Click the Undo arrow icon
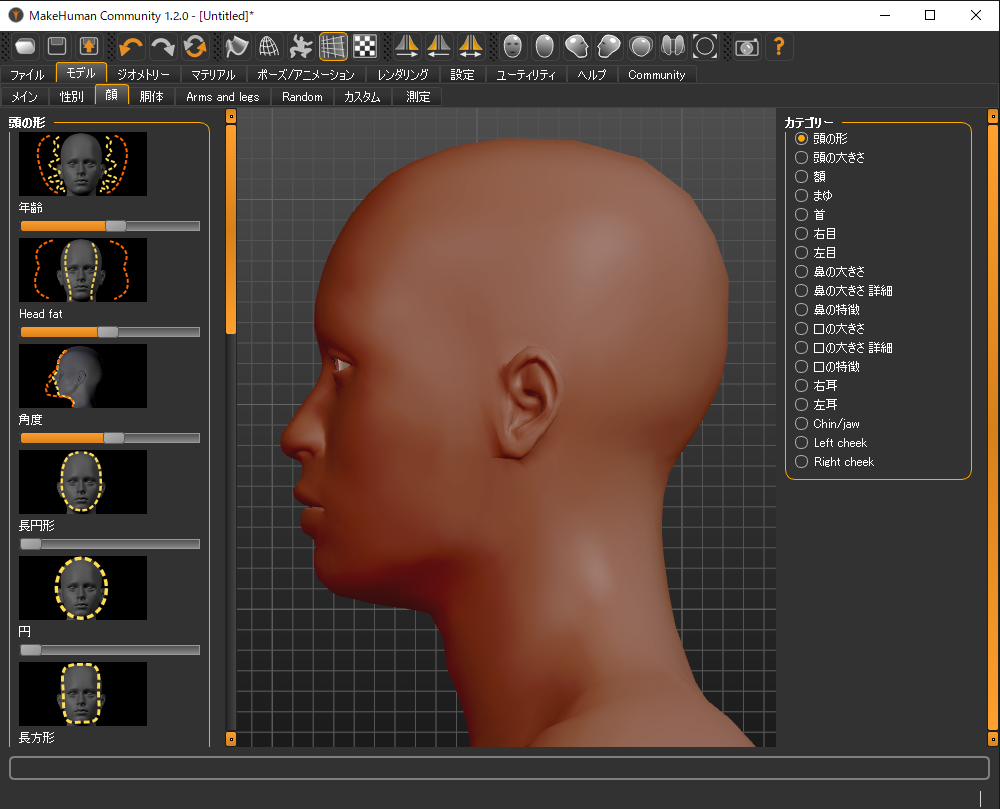This screenshot has height=809, width=1000. click(130, 46)
